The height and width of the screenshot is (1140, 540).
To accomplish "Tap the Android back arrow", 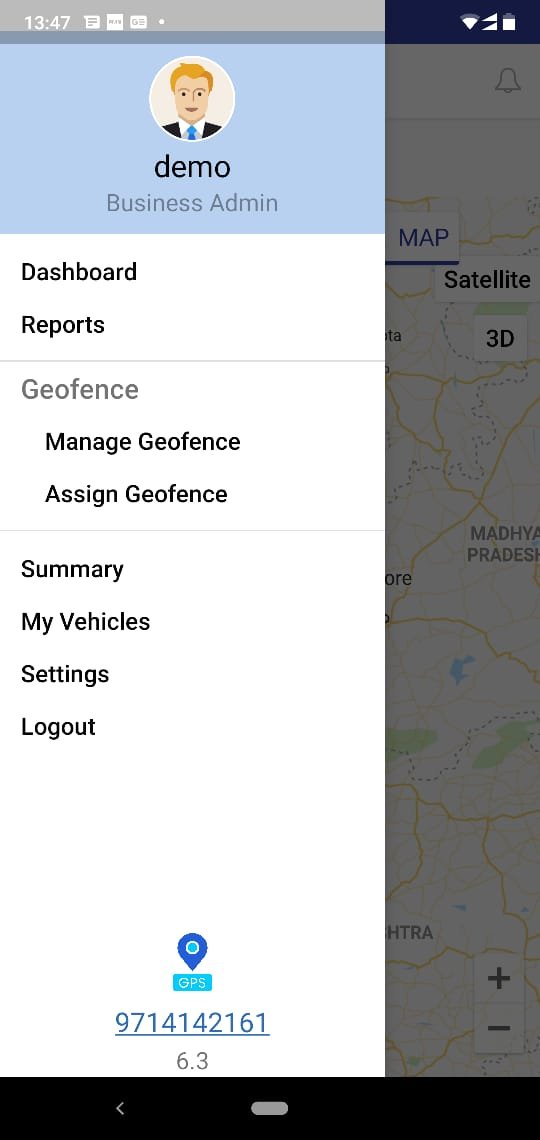I will (121, 1108).
